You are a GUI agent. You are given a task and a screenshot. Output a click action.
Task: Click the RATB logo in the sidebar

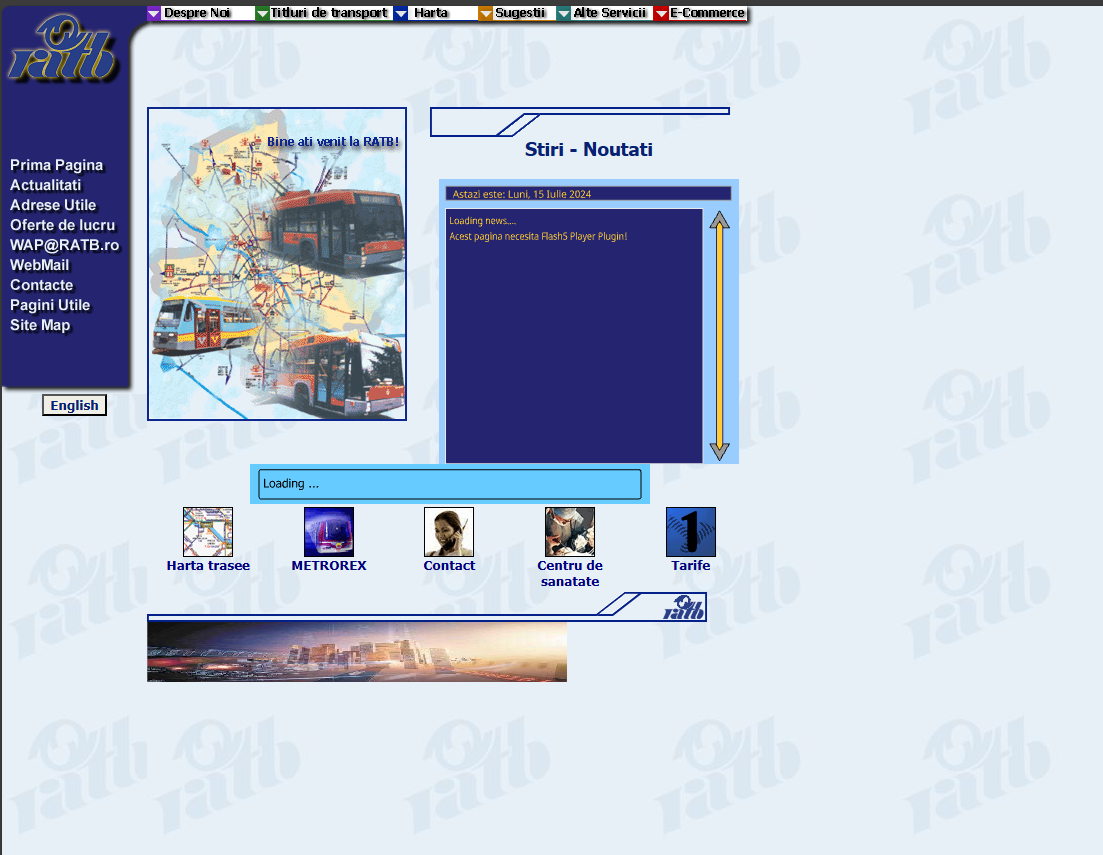click(x=62, y=49)
